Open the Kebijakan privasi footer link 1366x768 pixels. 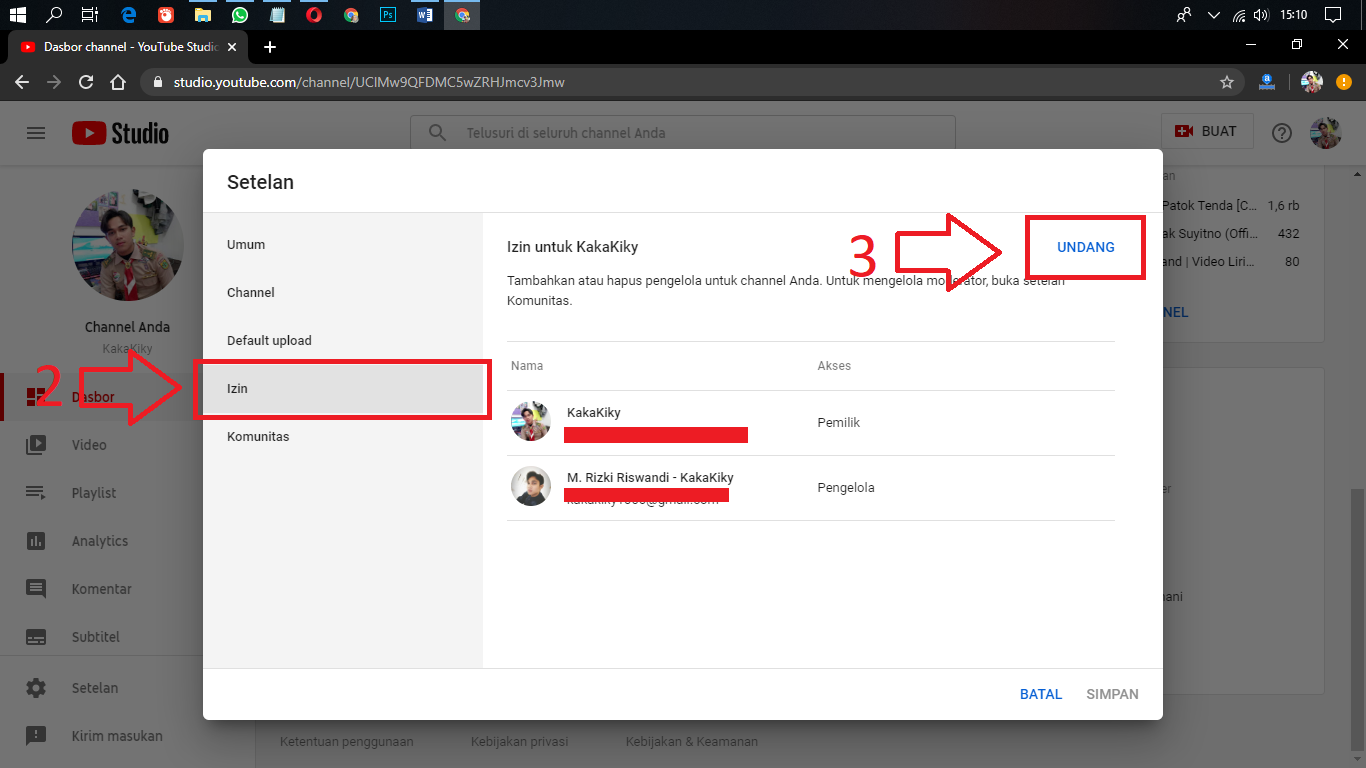click(520, 742)
